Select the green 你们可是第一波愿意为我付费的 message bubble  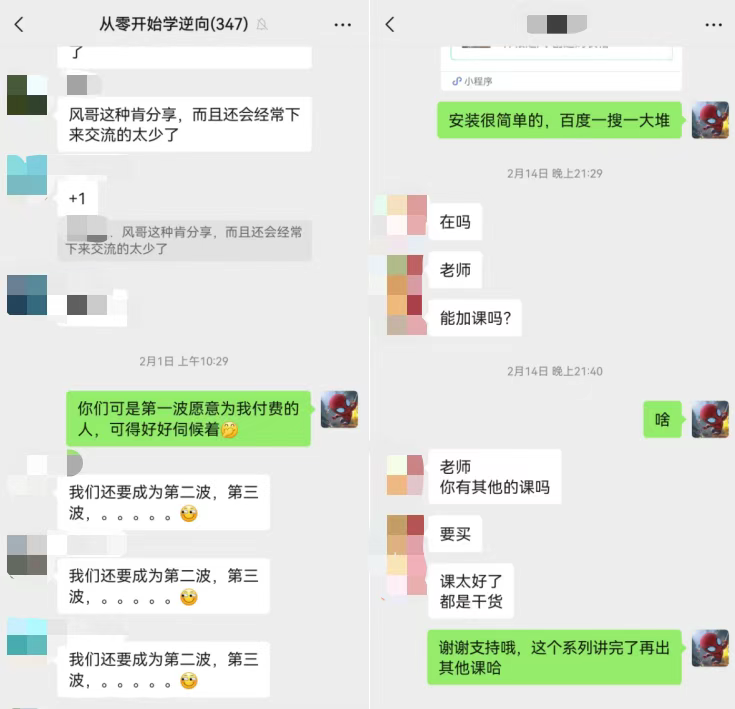point(188,418)
